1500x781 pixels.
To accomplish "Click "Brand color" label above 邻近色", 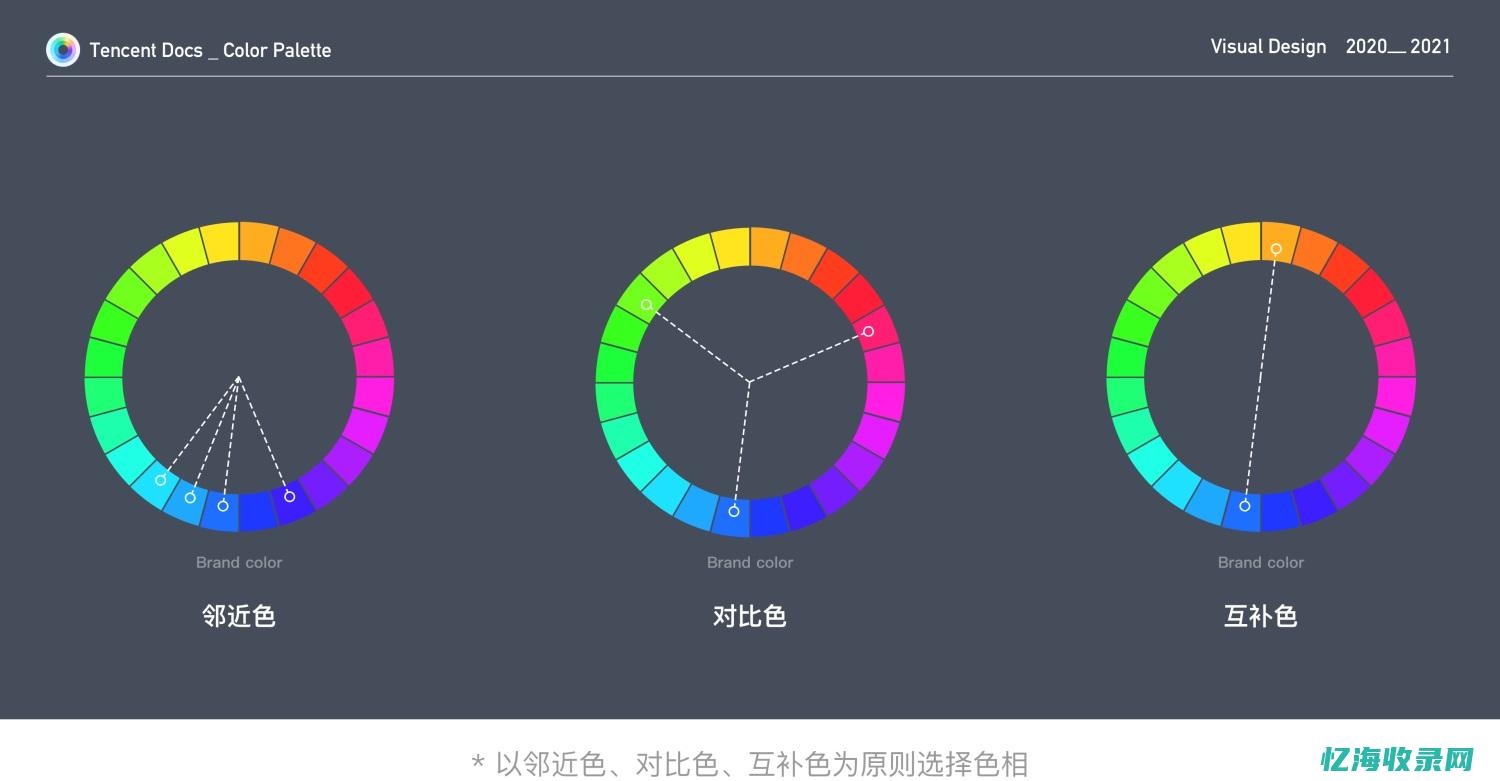I will click(x=239, y=563).
